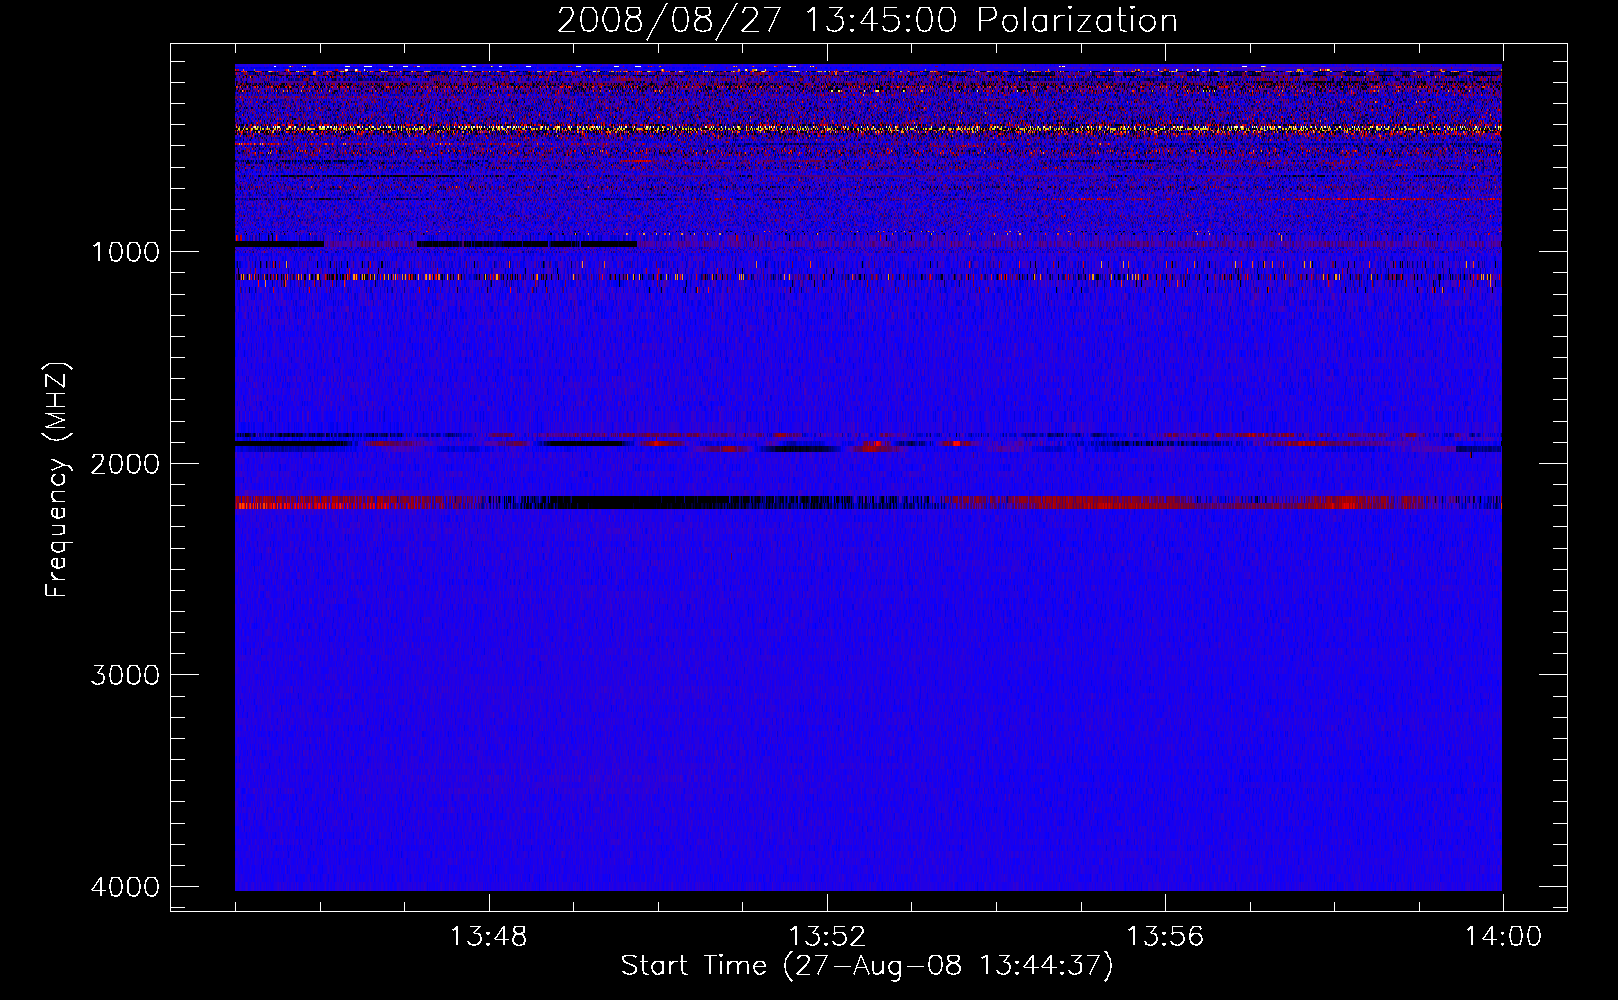This screenshot has width=1618, height=1000.
Task: Click the red-black interference band near 2200 MHz
Action: coord(868,502)
